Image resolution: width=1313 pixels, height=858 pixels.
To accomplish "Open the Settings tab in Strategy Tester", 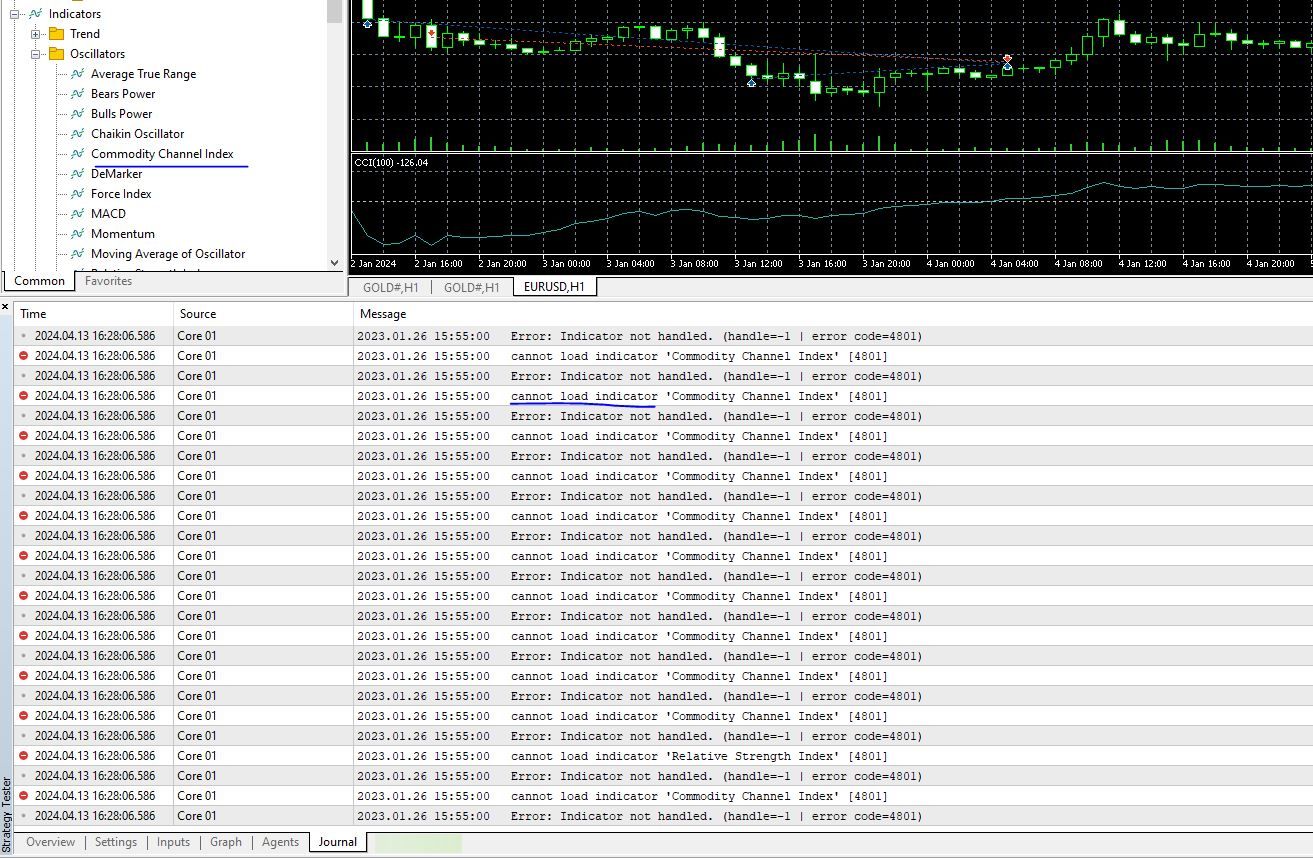I will point(116,842).
